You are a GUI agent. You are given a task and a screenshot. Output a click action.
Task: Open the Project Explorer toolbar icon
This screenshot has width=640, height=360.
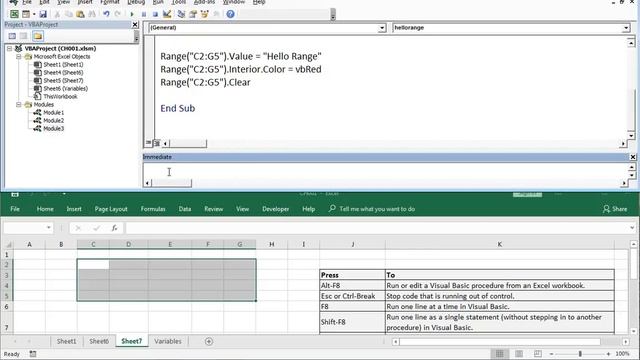coord(181,14)
